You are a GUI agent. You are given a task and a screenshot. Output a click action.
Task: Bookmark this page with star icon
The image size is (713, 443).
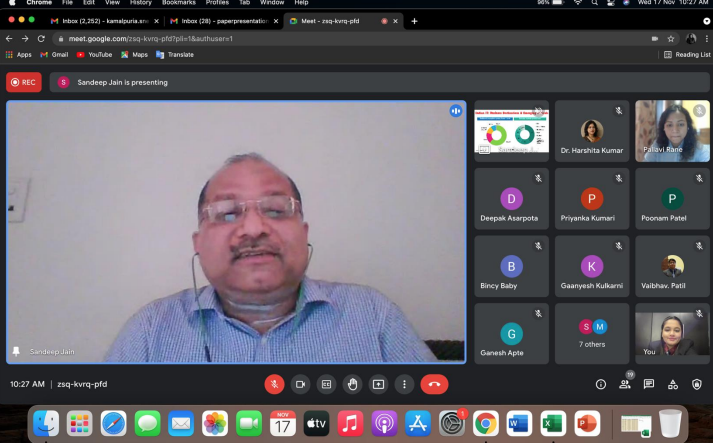point(671,39)
